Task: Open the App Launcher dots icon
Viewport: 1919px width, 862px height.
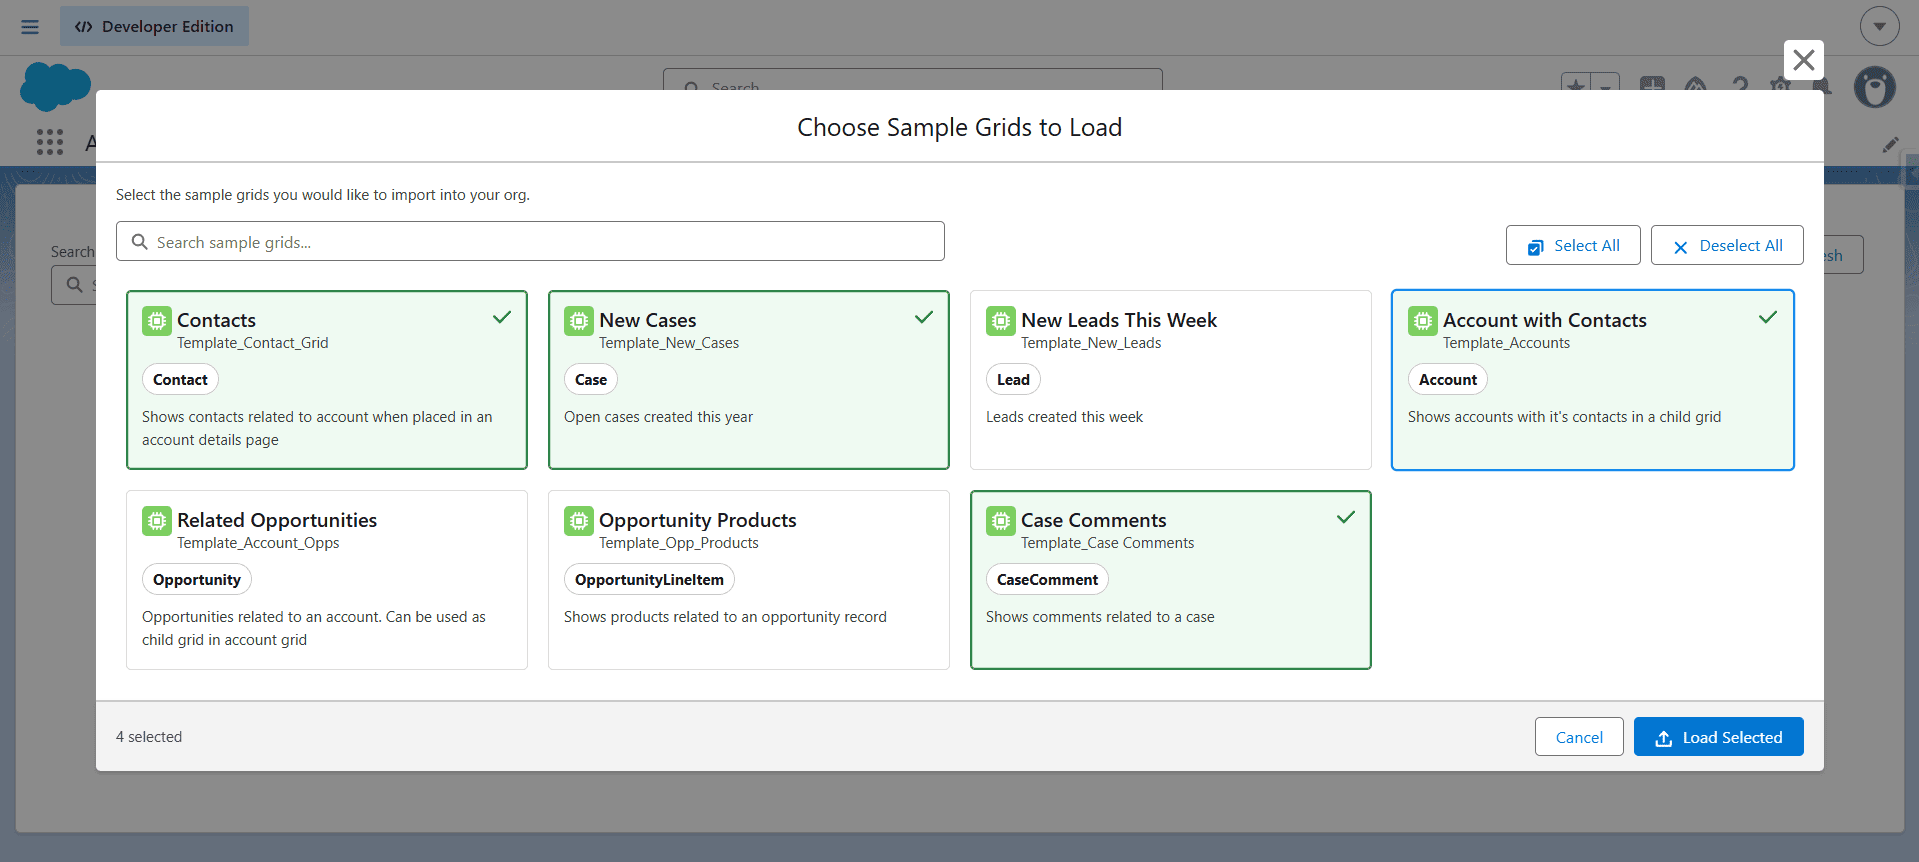Action: [x=50, y=142]
